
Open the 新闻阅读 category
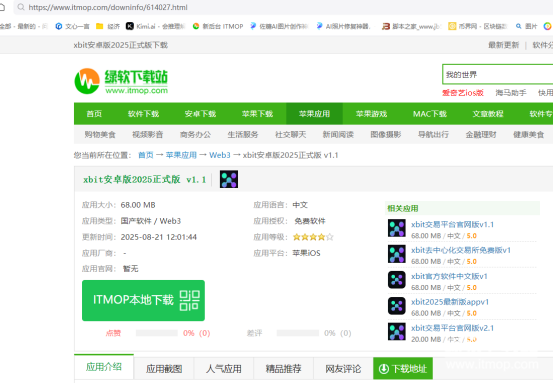pyautogui.click(x=338, y=134)
